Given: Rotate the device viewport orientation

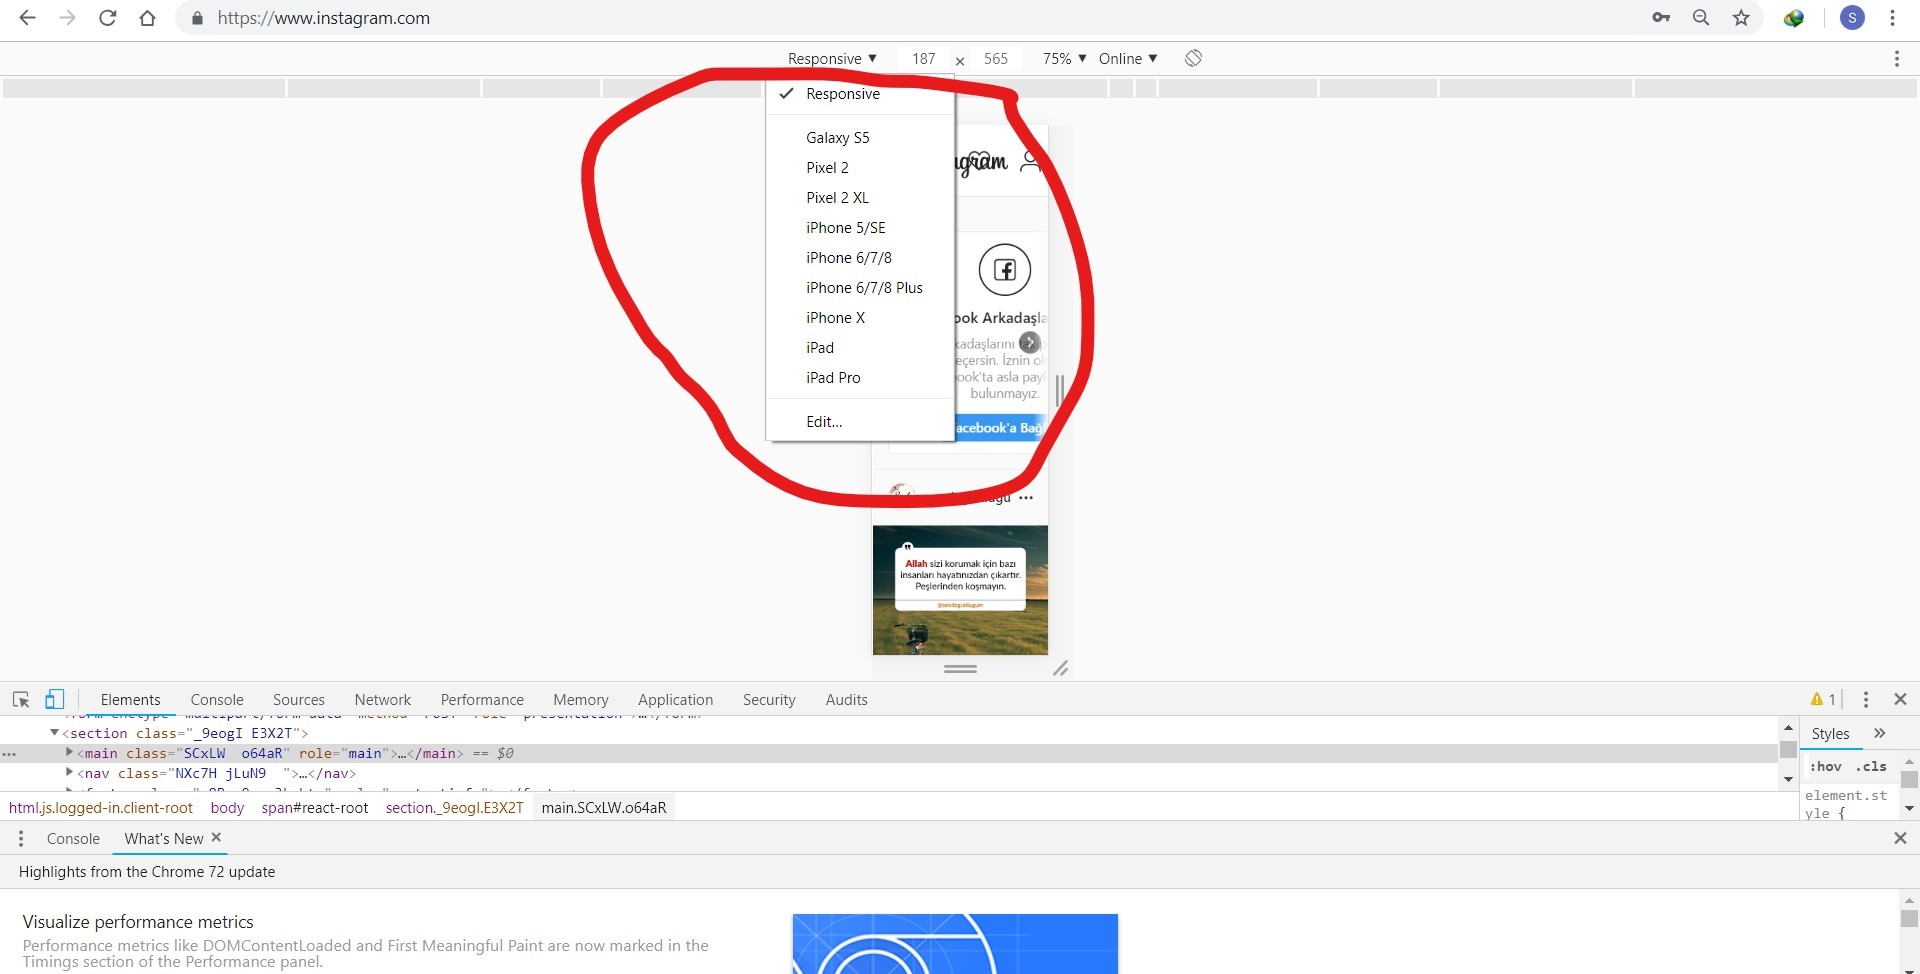Looking at the screenshot, I should (x=1193, y=58).
